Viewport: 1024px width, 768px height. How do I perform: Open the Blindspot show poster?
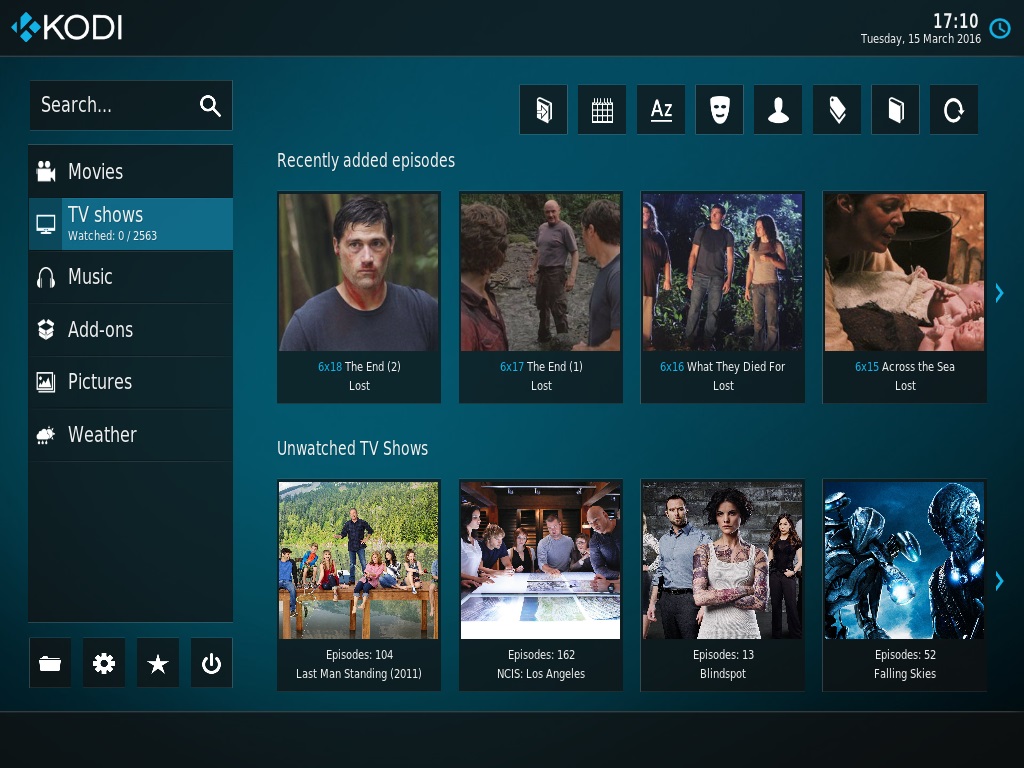point(722,560)
